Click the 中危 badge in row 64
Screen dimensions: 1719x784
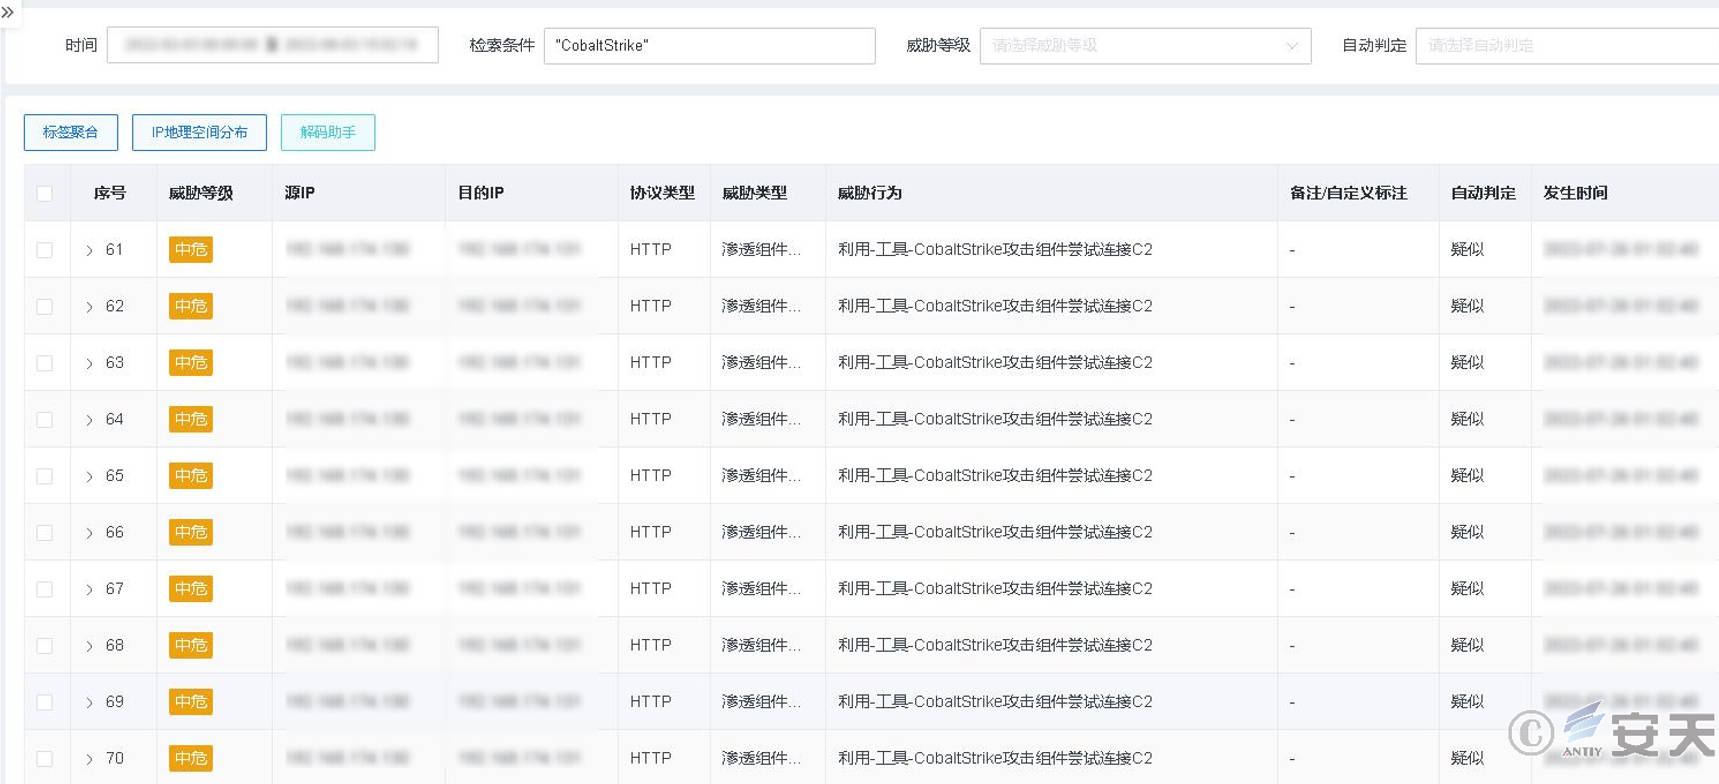(191, 419)
